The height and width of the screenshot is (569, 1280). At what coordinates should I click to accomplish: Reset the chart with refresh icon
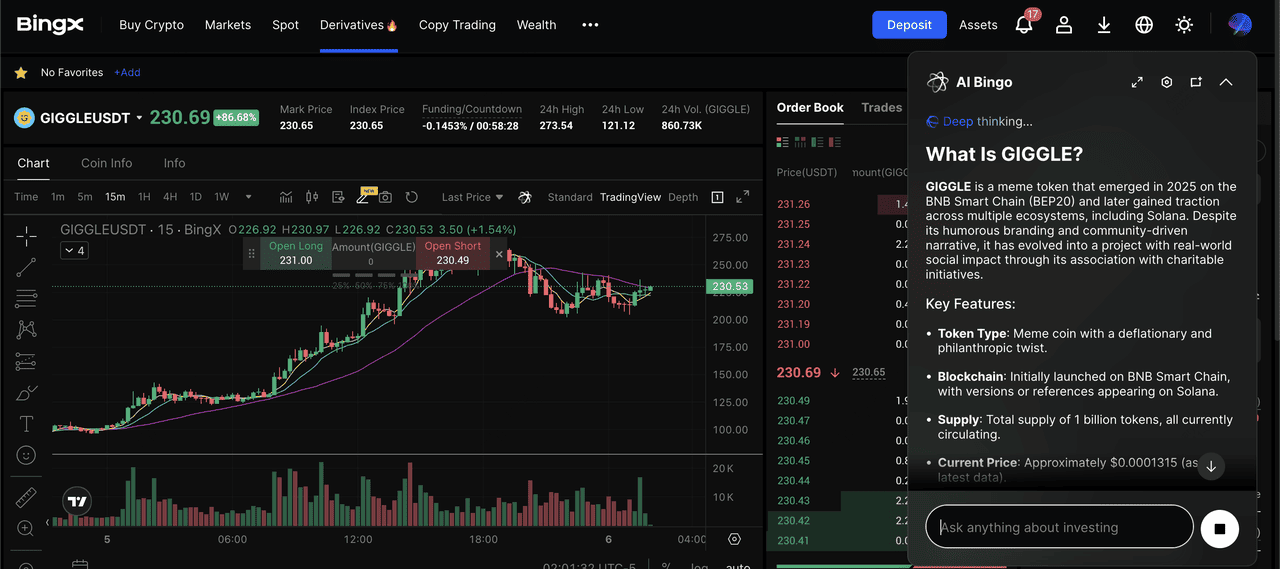point(411,197)
